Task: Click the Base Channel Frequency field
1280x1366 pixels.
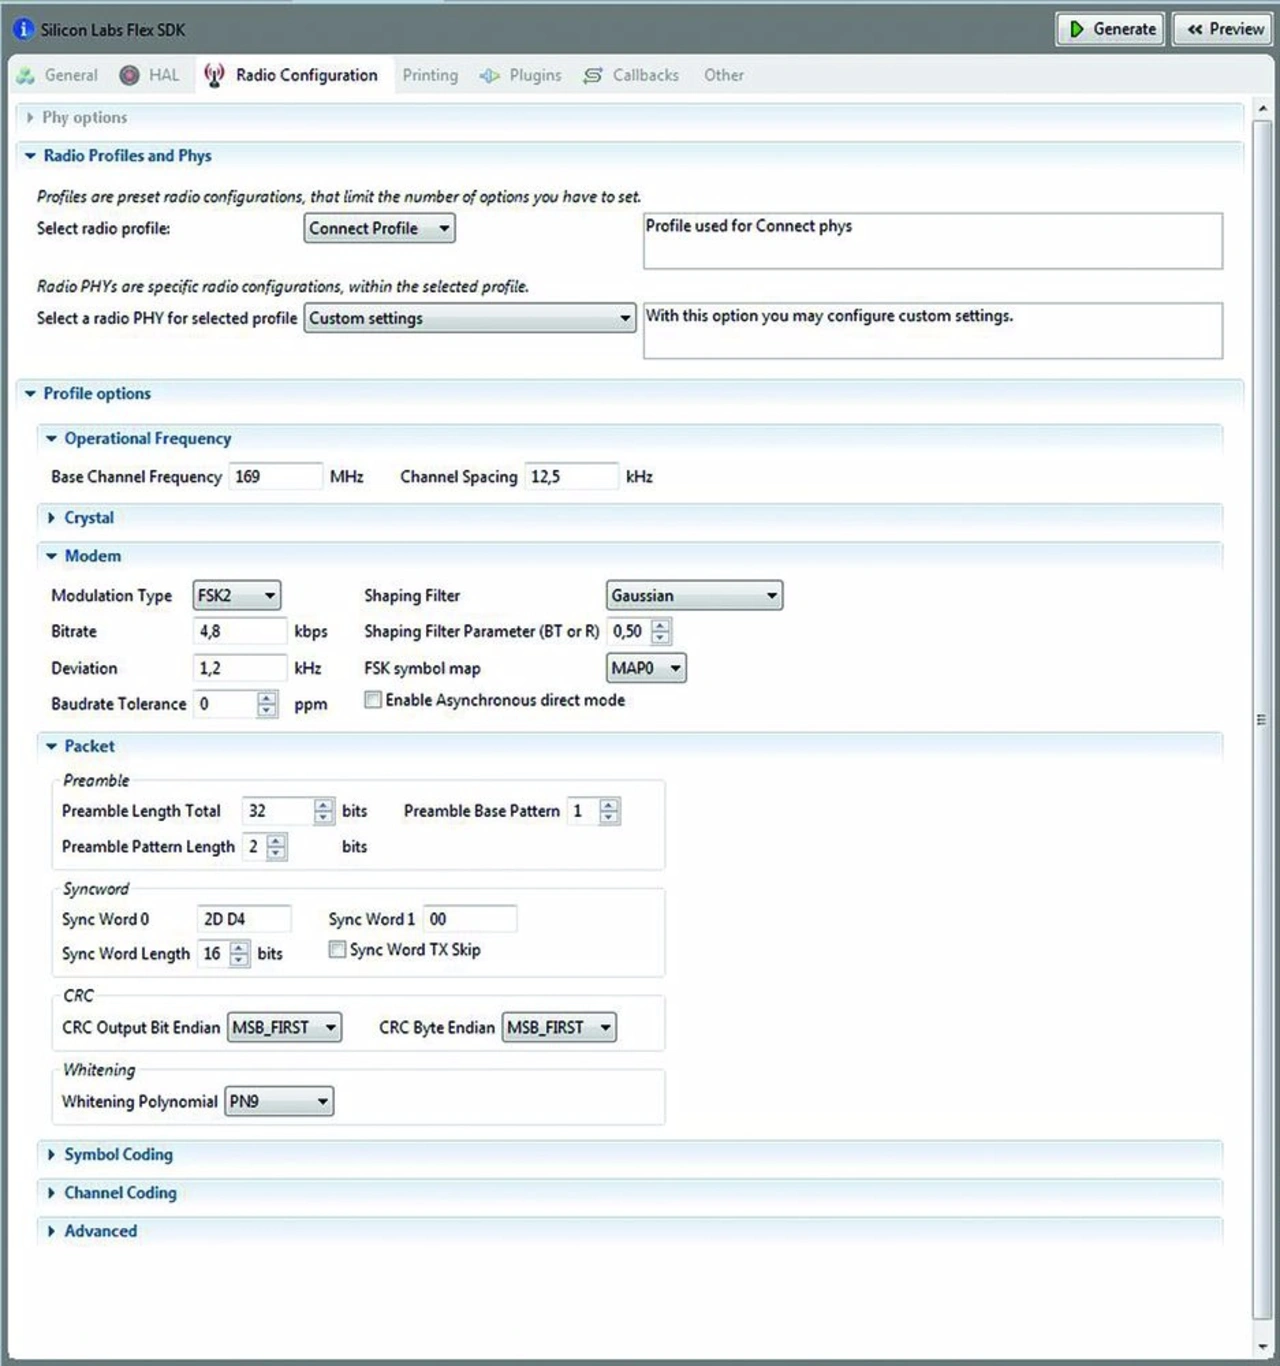Action: coord(275,476)
